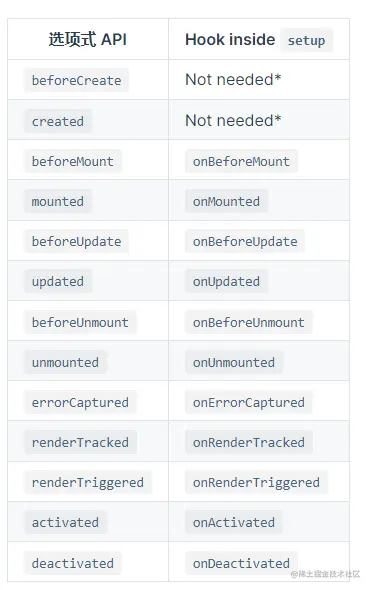Viewport: 372px width, 590px height.
Task: Select the onUpdated hook tag
Action: [x=226, y=281]
